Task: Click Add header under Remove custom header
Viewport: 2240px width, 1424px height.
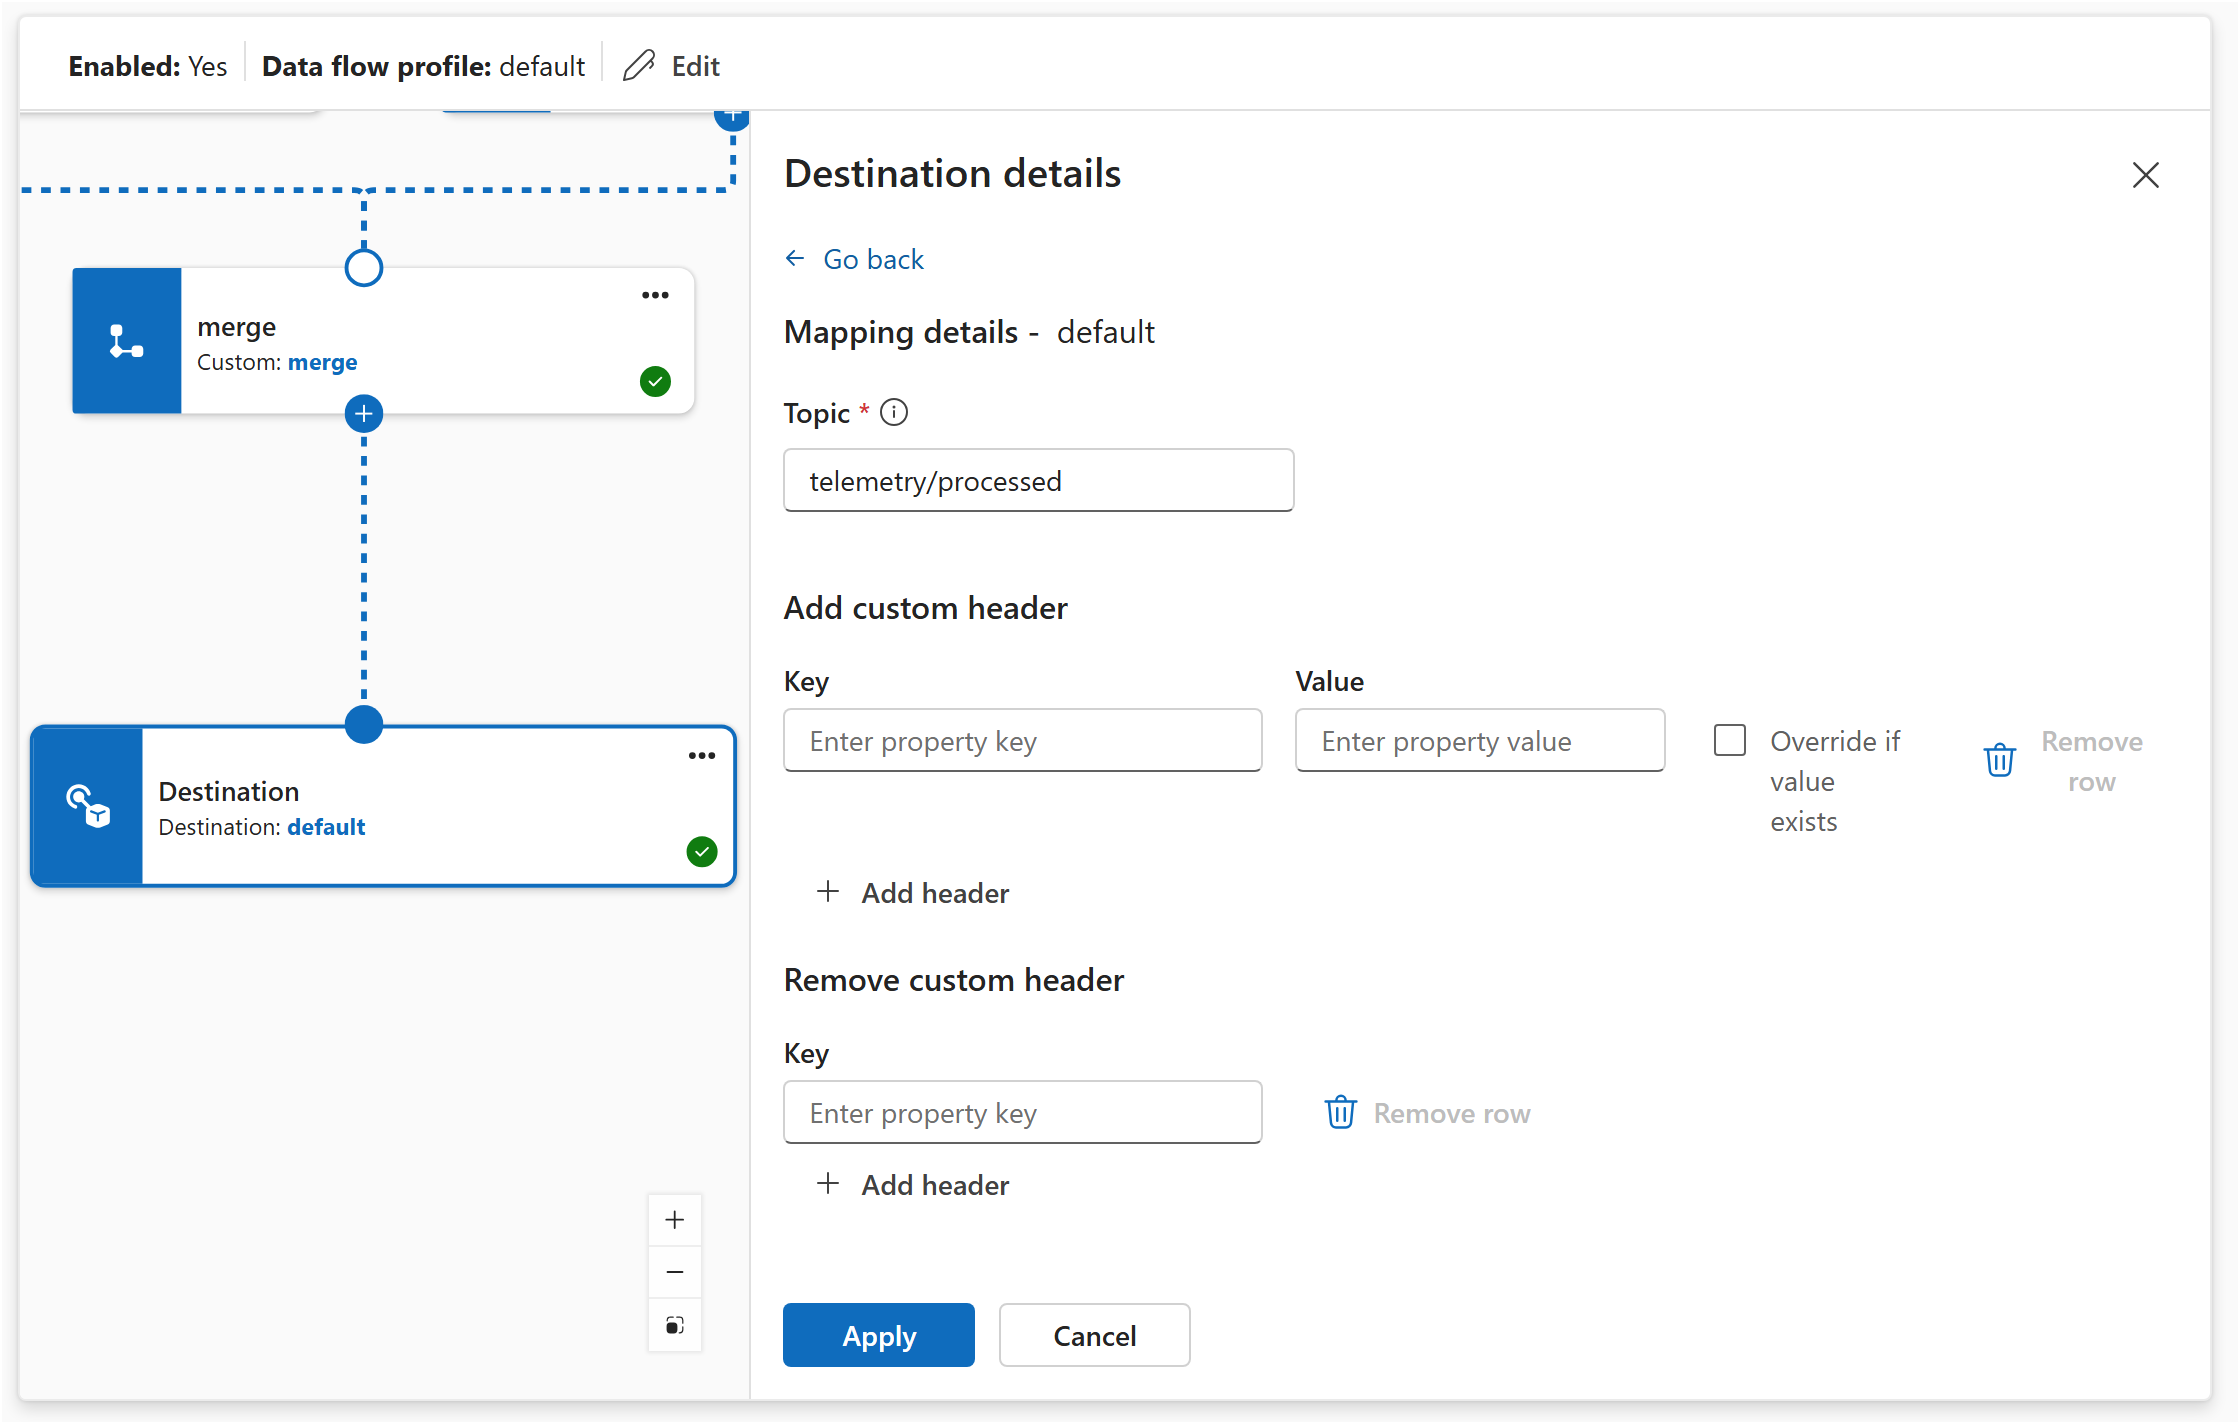Action: (x=914, y=1184)
